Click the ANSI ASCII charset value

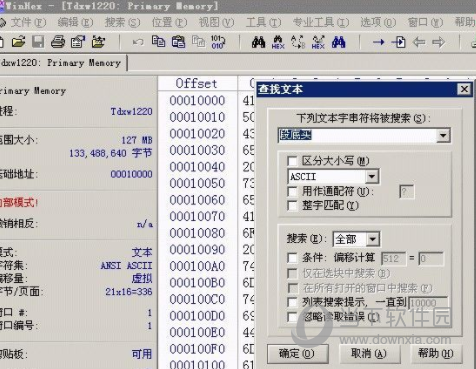127,266
